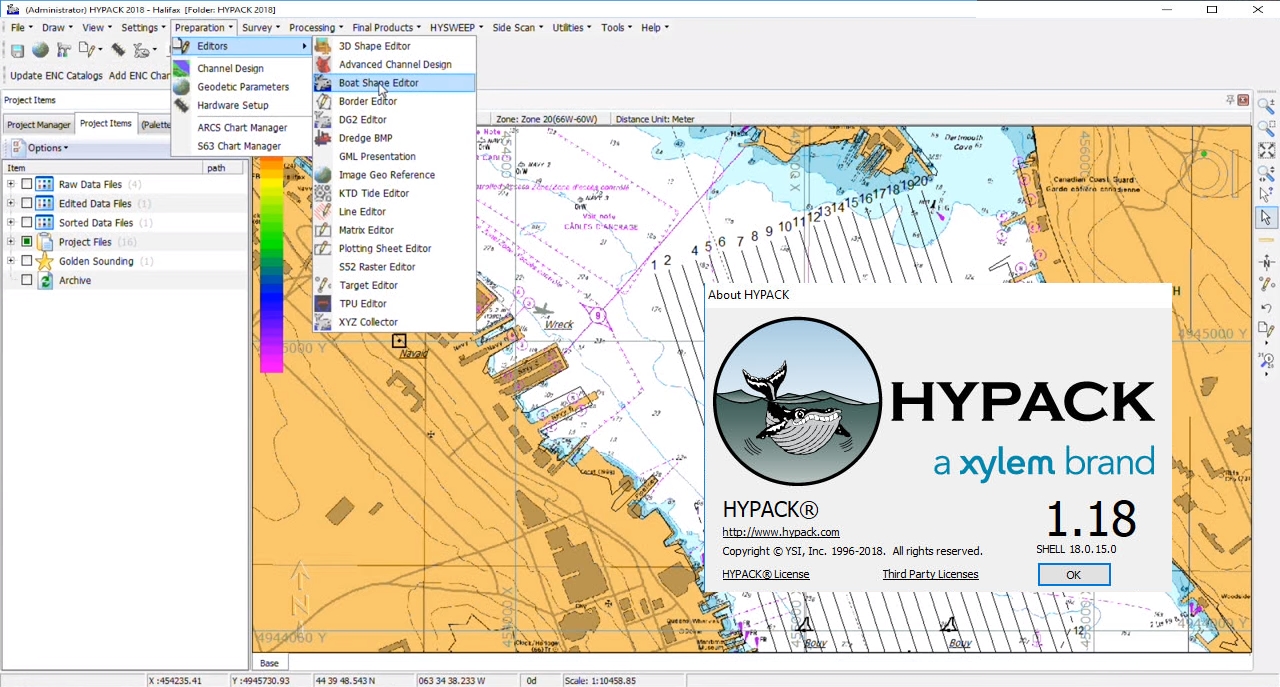Viewport: 1280px width, 687px height.
Task: Click the globe geodetic toolbar icon
Action: pos(40,50)
